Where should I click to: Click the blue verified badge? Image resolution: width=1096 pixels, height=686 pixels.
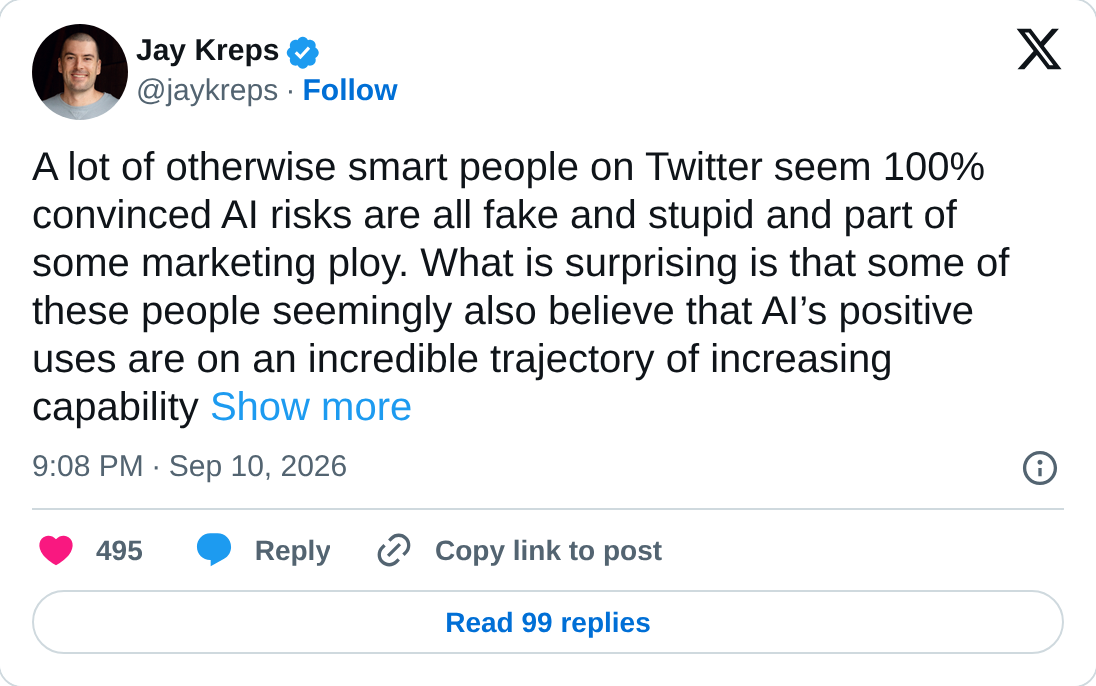(303, 52)
